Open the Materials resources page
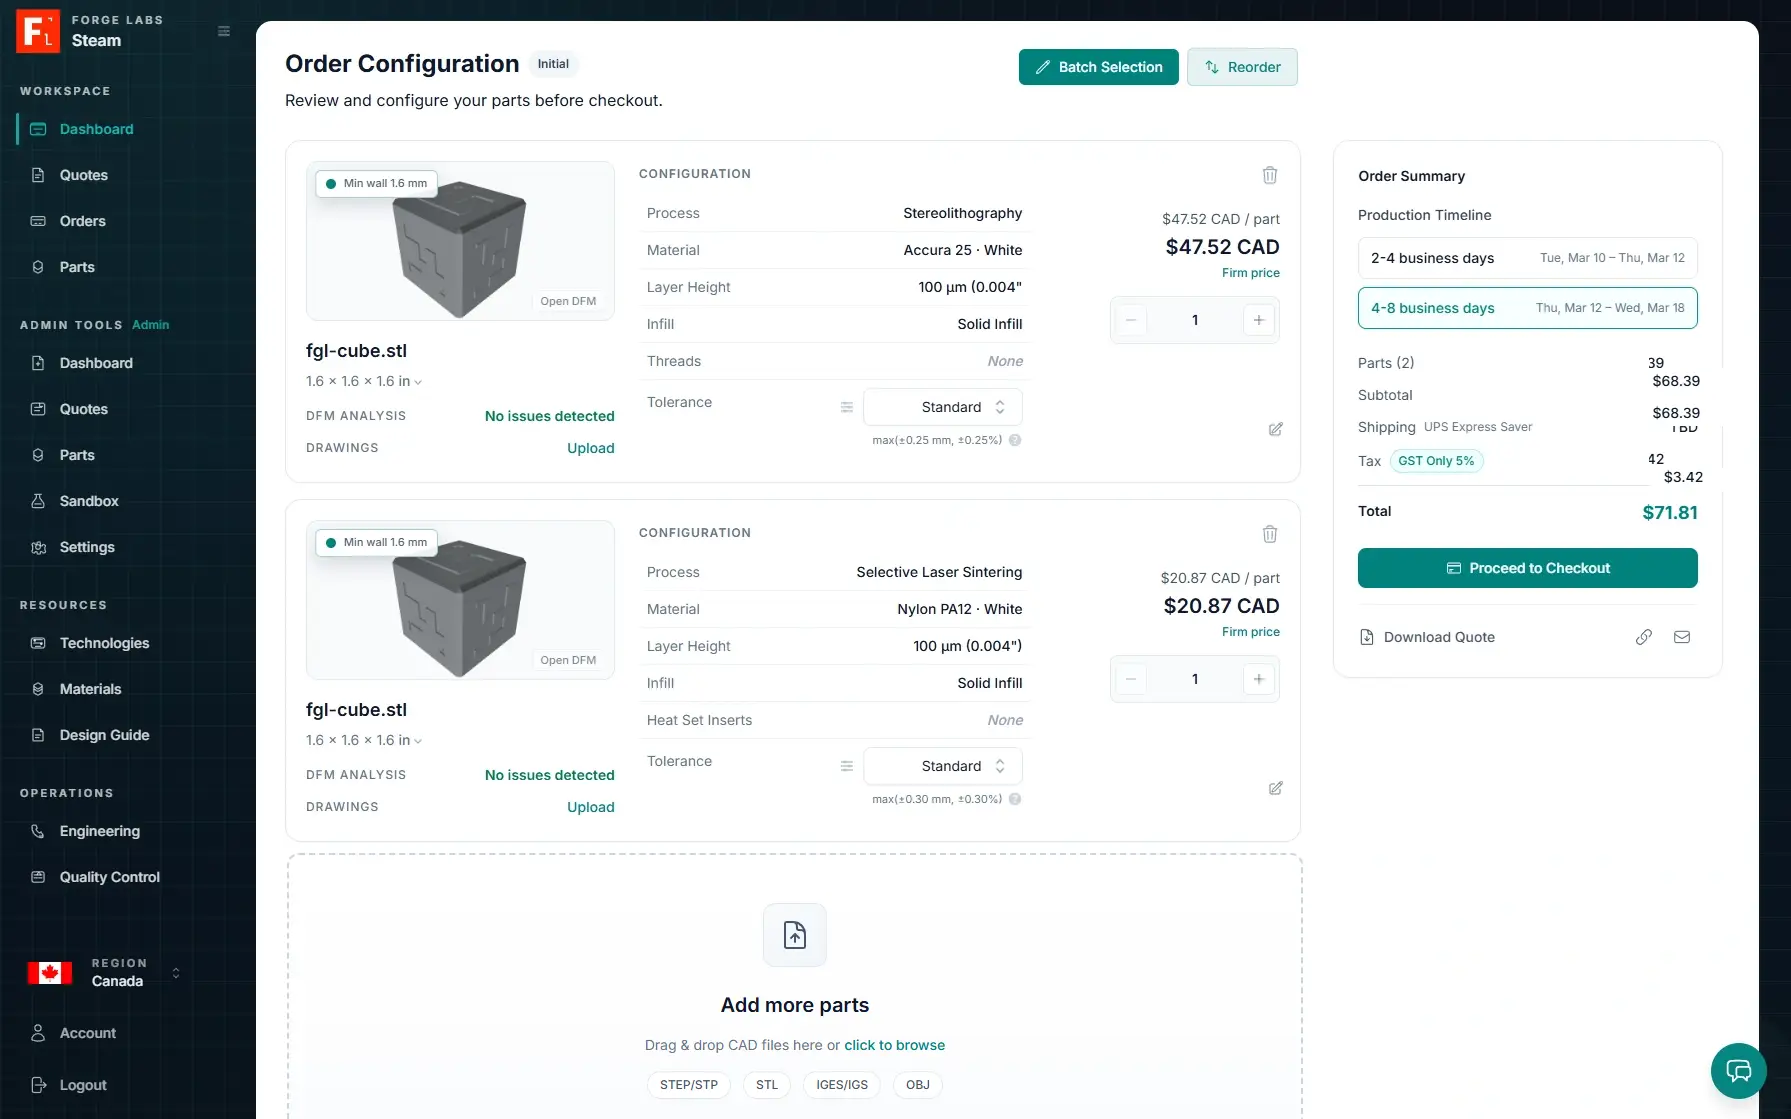Screen dimensions: 1791x1119 (91, 689)
